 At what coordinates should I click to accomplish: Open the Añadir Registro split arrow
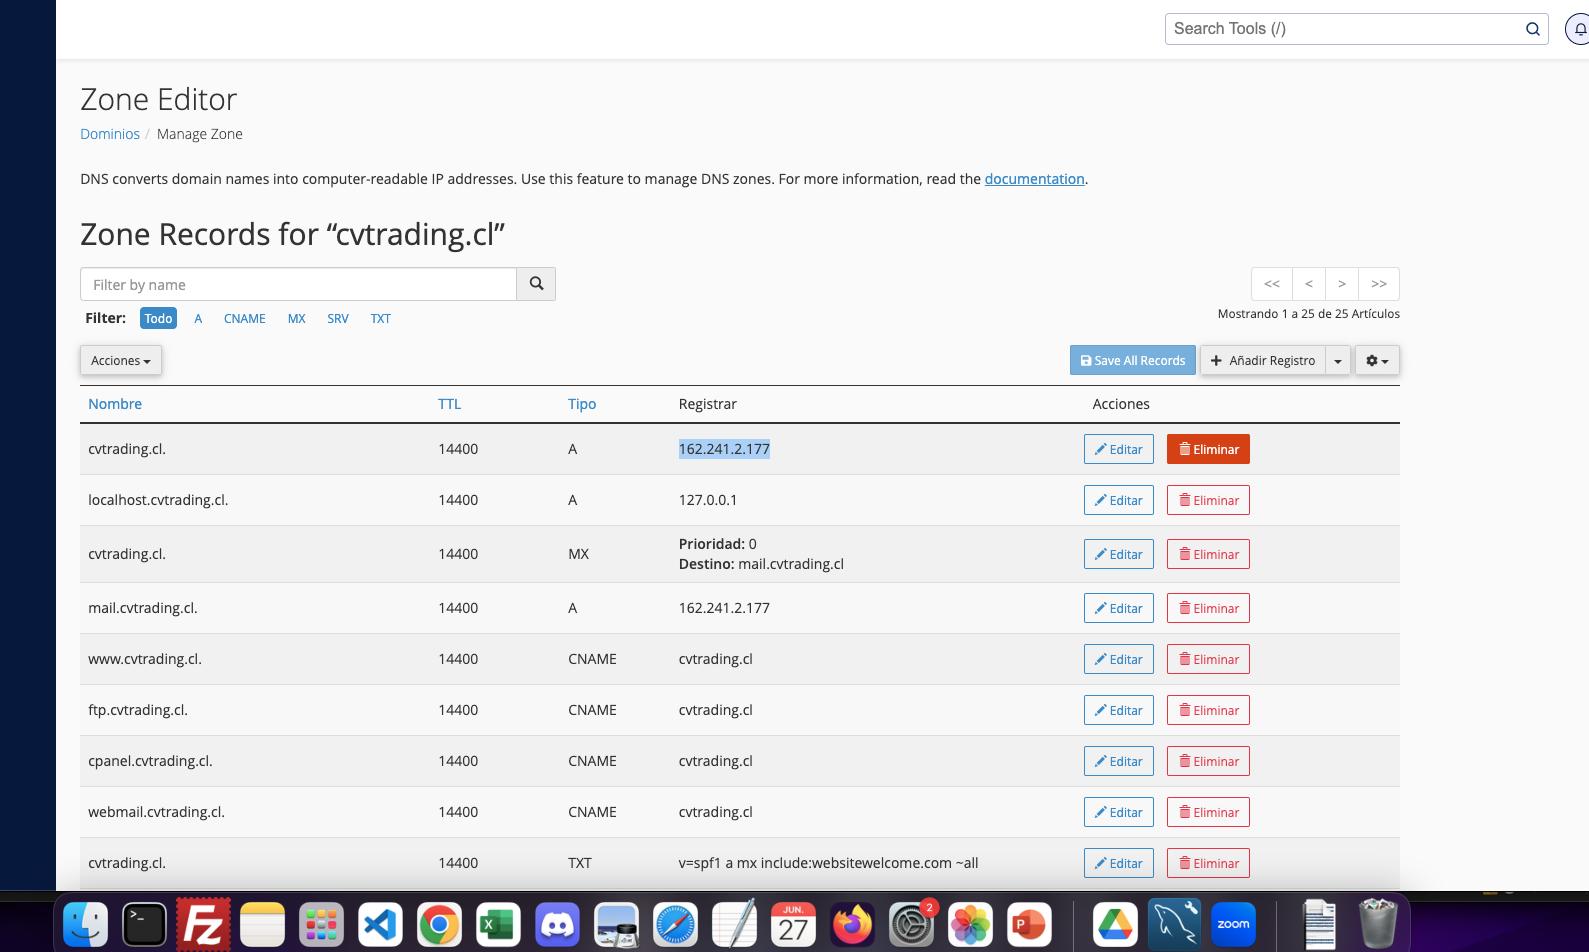(x=1338, y=360)
